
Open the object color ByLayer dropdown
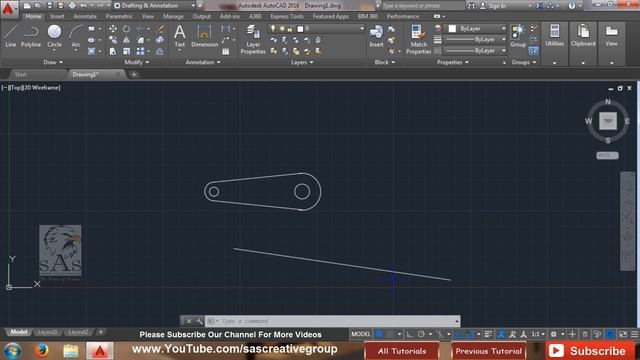point(476,29)
